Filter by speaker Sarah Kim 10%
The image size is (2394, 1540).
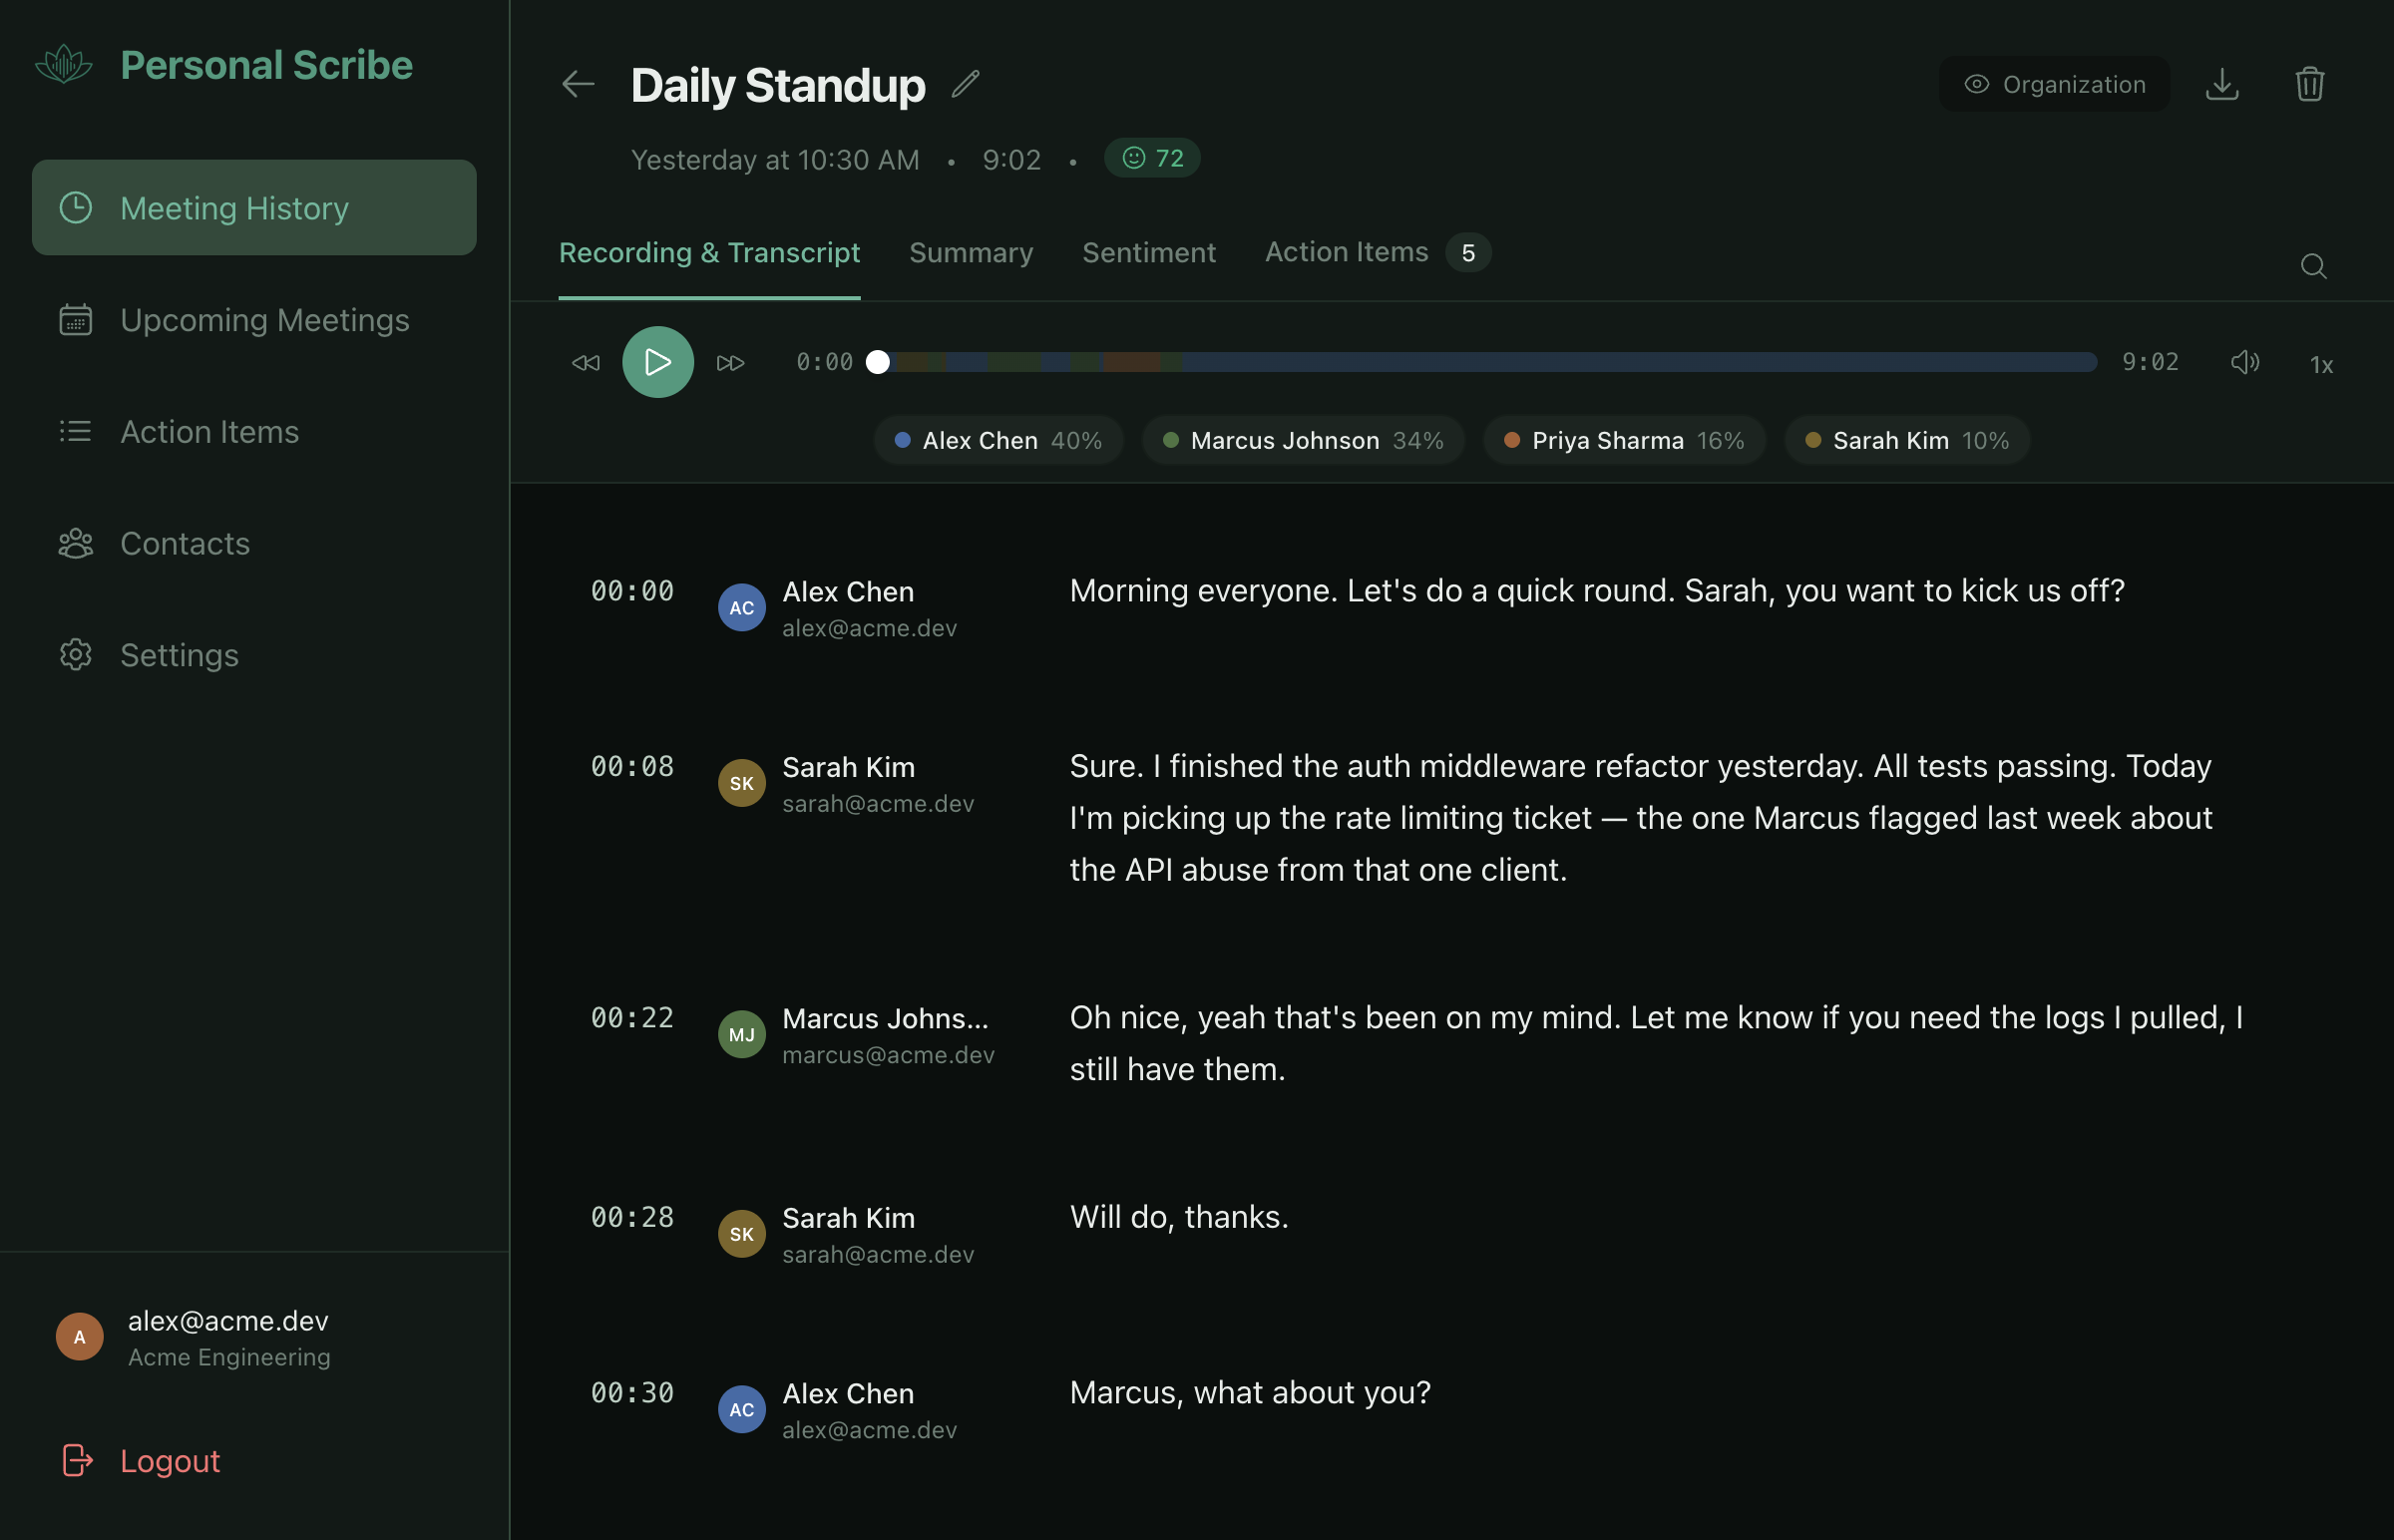(x=1907, y=440)
